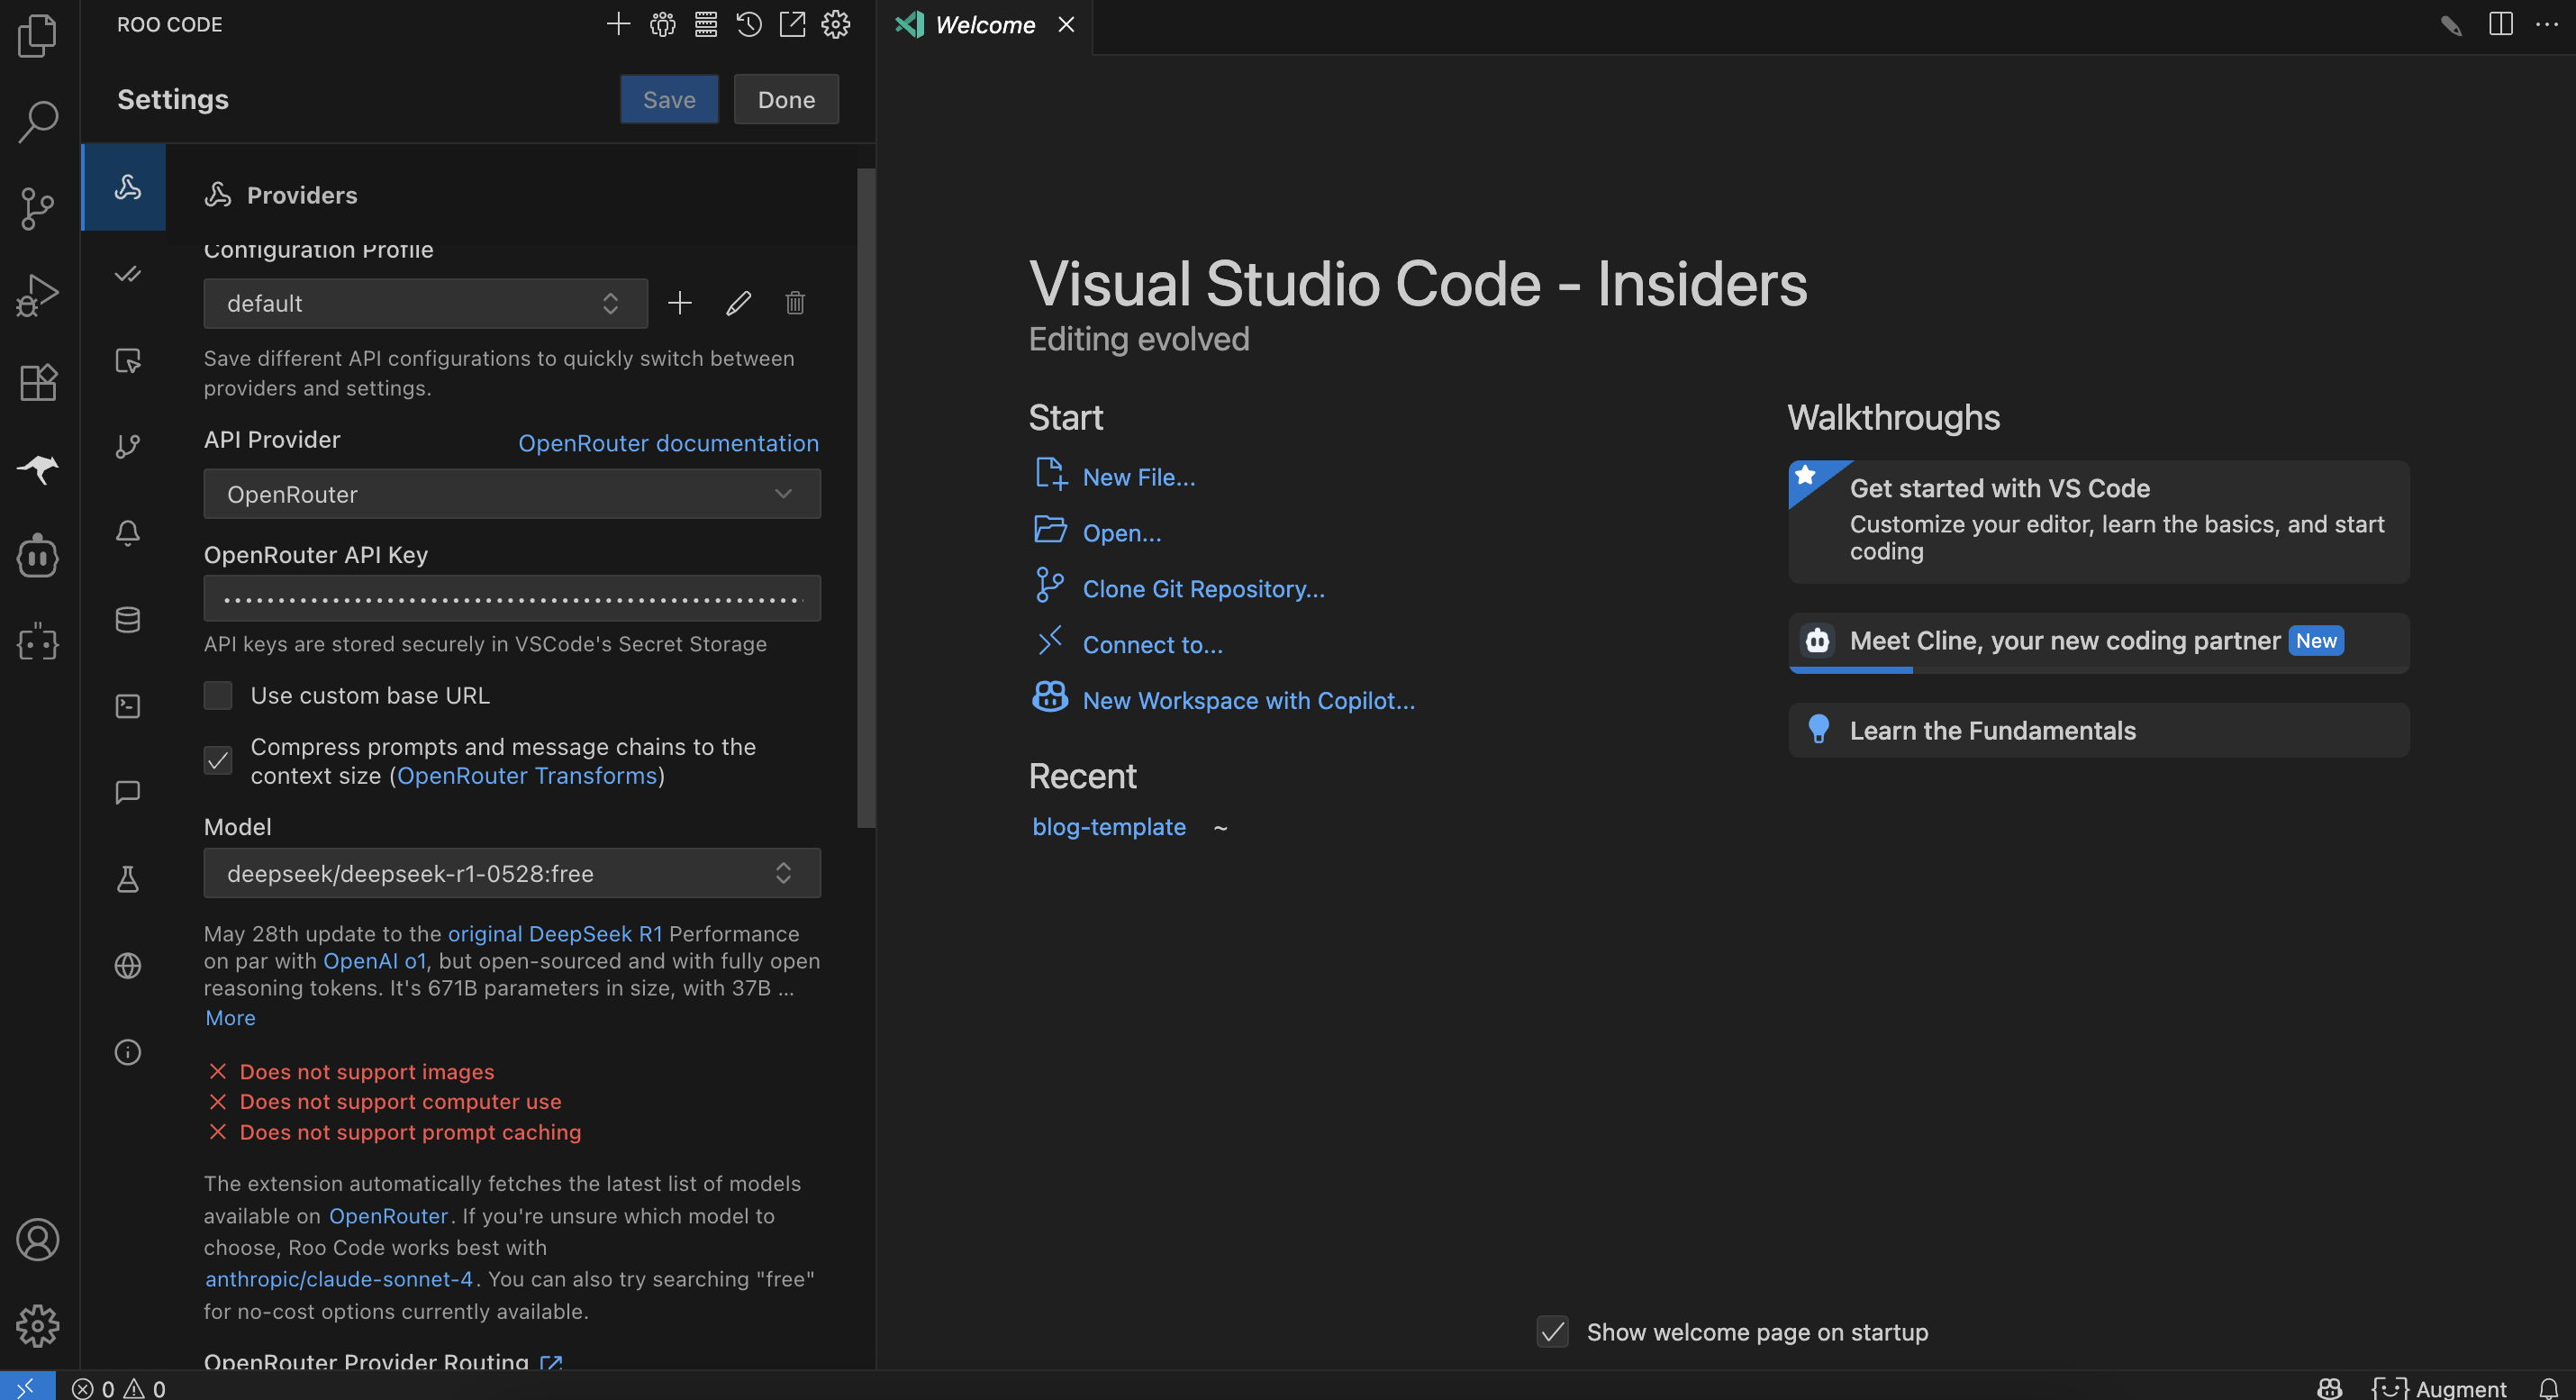The height and width of the screenshot is (1400, 2576).
Task: Open the Extensions view
Action: tap(38, 382)
